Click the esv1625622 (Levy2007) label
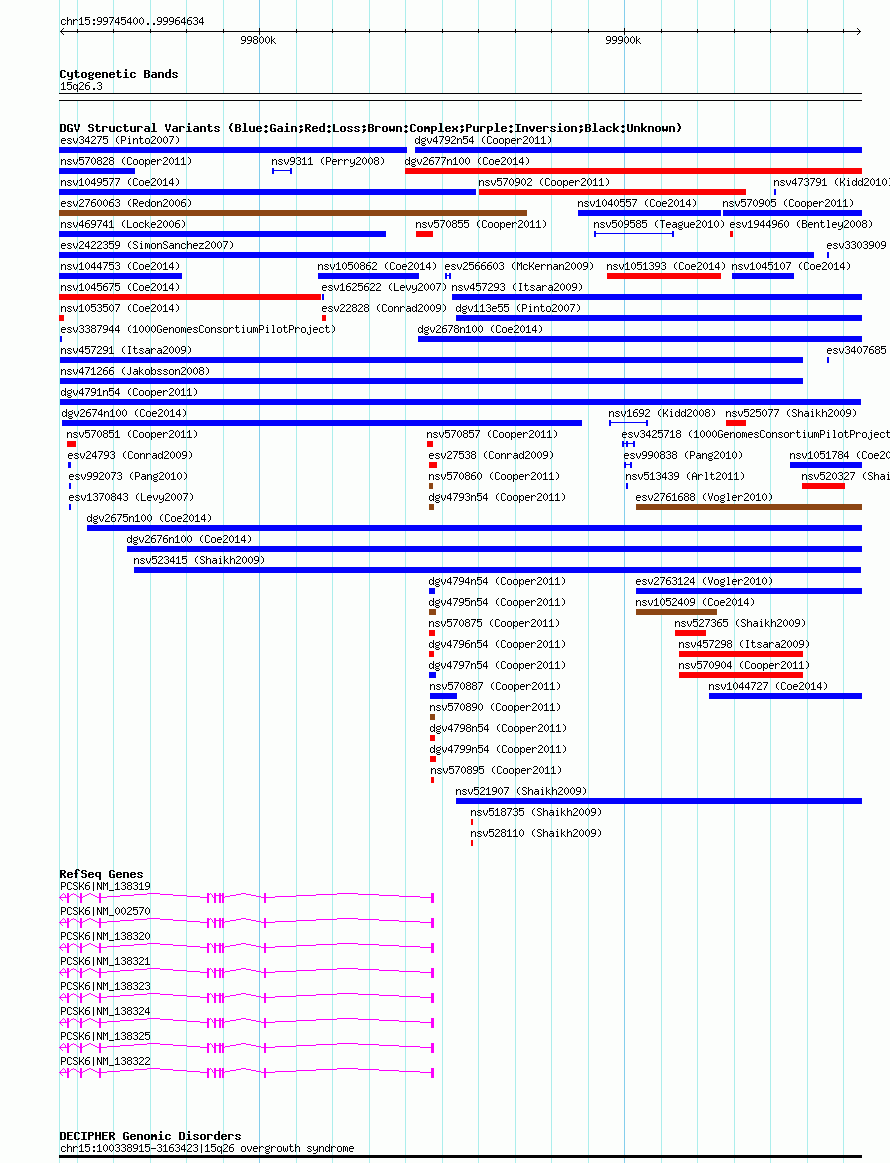890x1163 pixels. [x=384, y=287]
